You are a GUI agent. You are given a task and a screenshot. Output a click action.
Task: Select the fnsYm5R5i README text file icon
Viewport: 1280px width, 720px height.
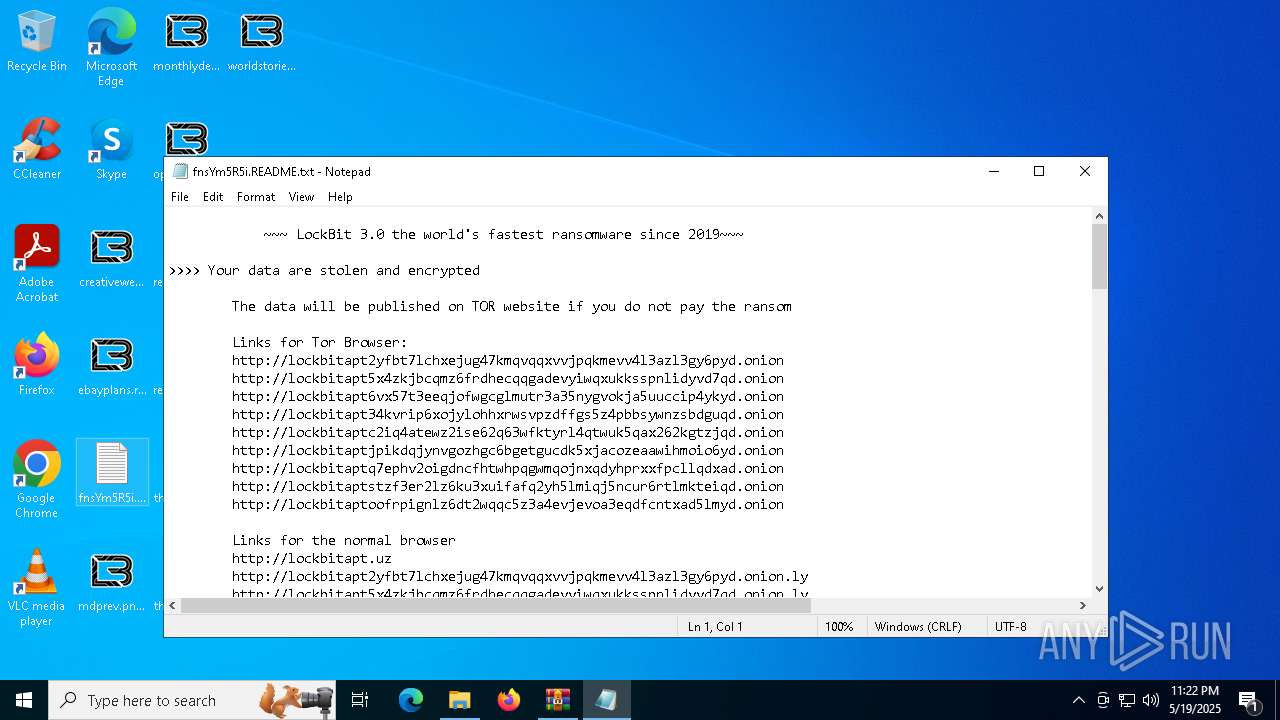point(111,472)
